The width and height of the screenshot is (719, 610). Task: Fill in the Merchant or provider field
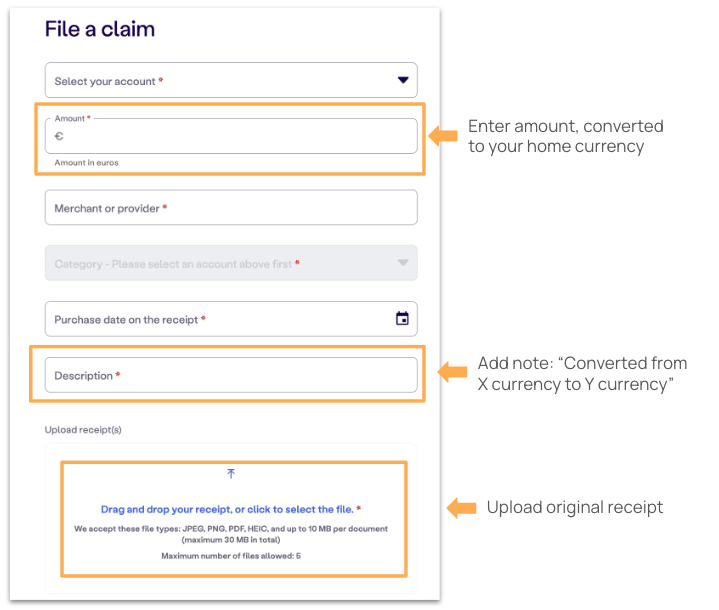tap(231, 207)
